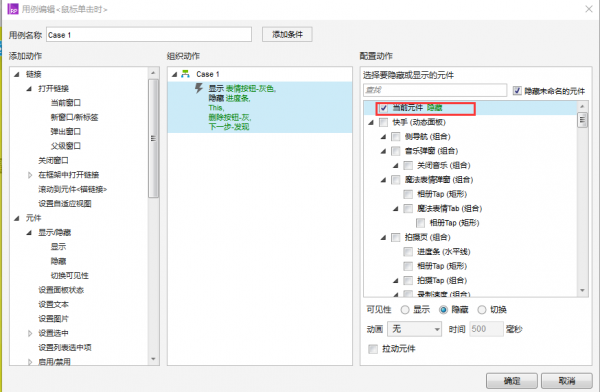Select the 当前窗口 action

pos(65,103)
